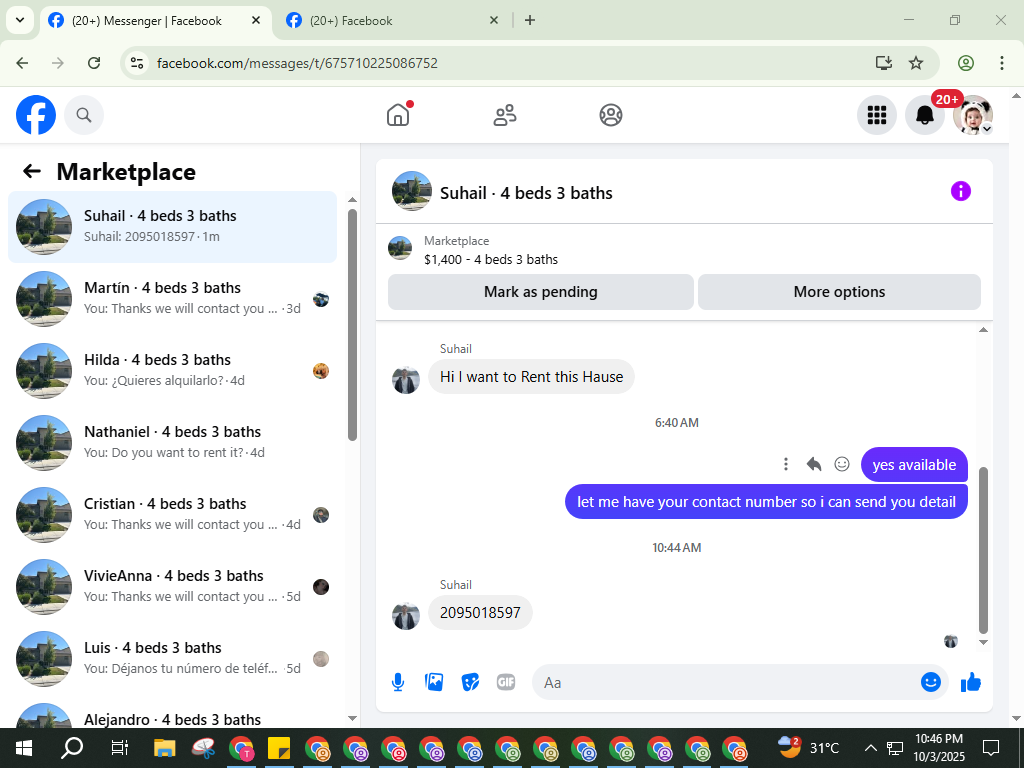Open the Suhail conversation in list
This screenshot has width=1024, height=768.
pyautogui.click(x=172, y=227)
